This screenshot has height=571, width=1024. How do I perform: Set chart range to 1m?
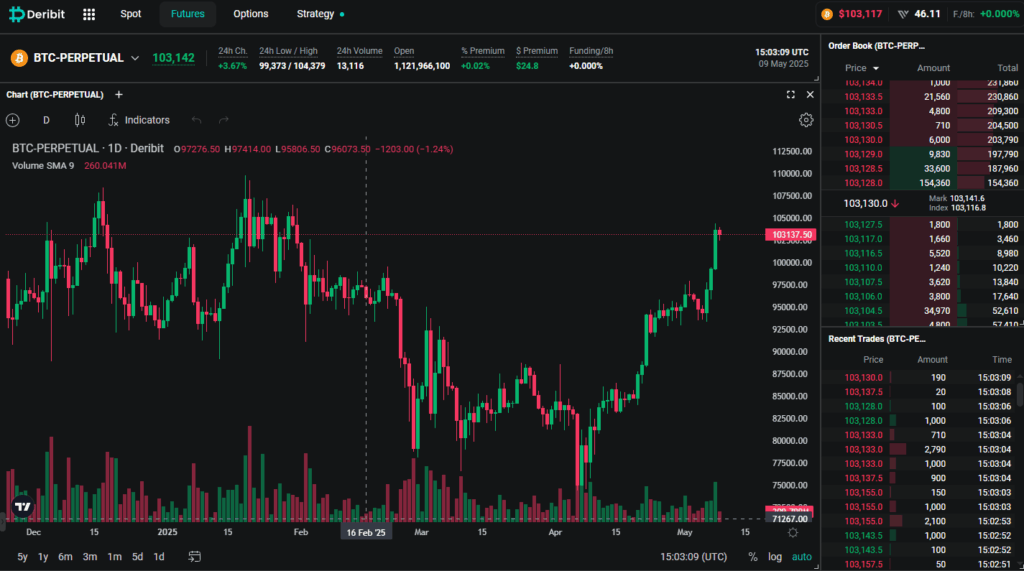pyautogui.click(x=114, y=557)
